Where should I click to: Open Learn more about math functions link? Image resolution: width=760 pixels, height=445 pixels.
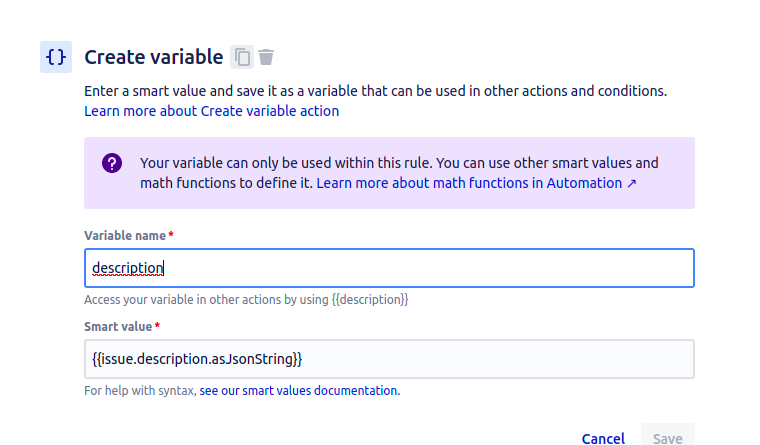(x=476, y=183)
